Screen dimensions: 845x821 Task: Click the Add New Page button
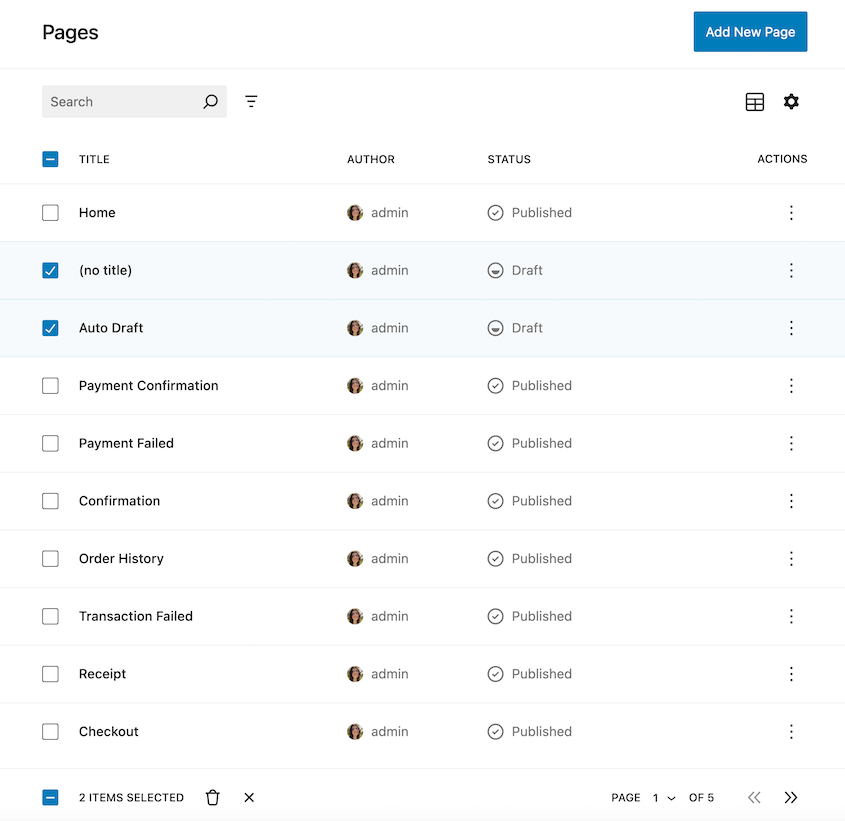pyautogui.click(x=750, y=32)
